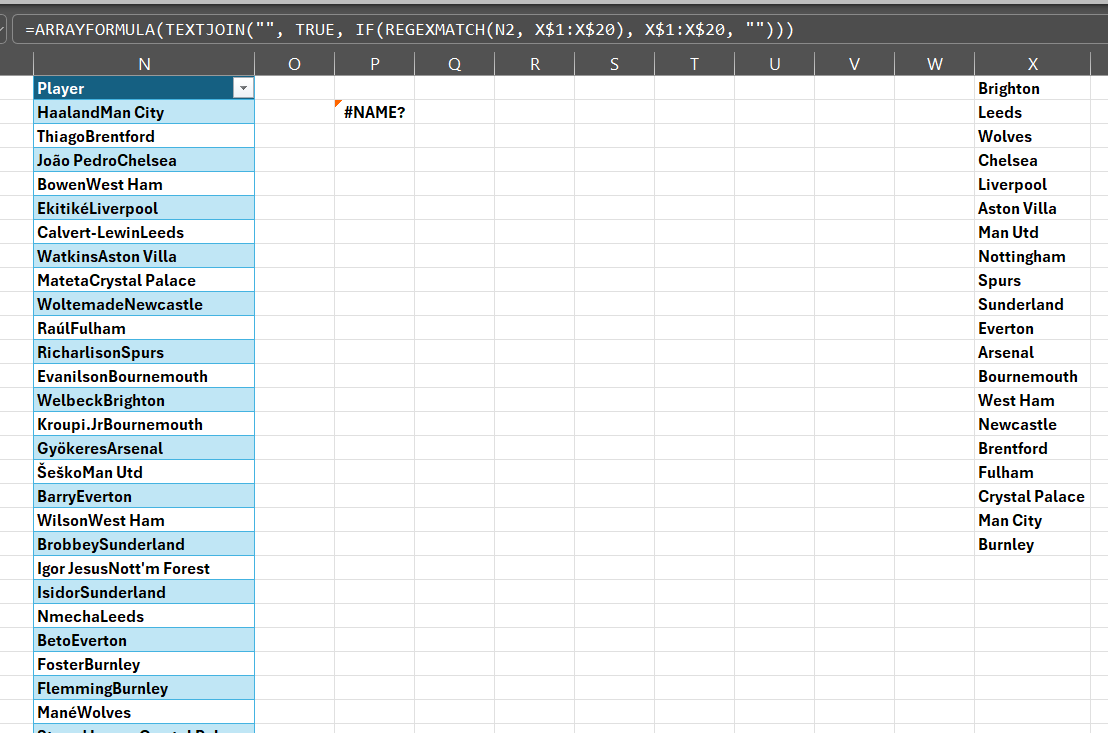Select column header O

click(x=294, y=62)
